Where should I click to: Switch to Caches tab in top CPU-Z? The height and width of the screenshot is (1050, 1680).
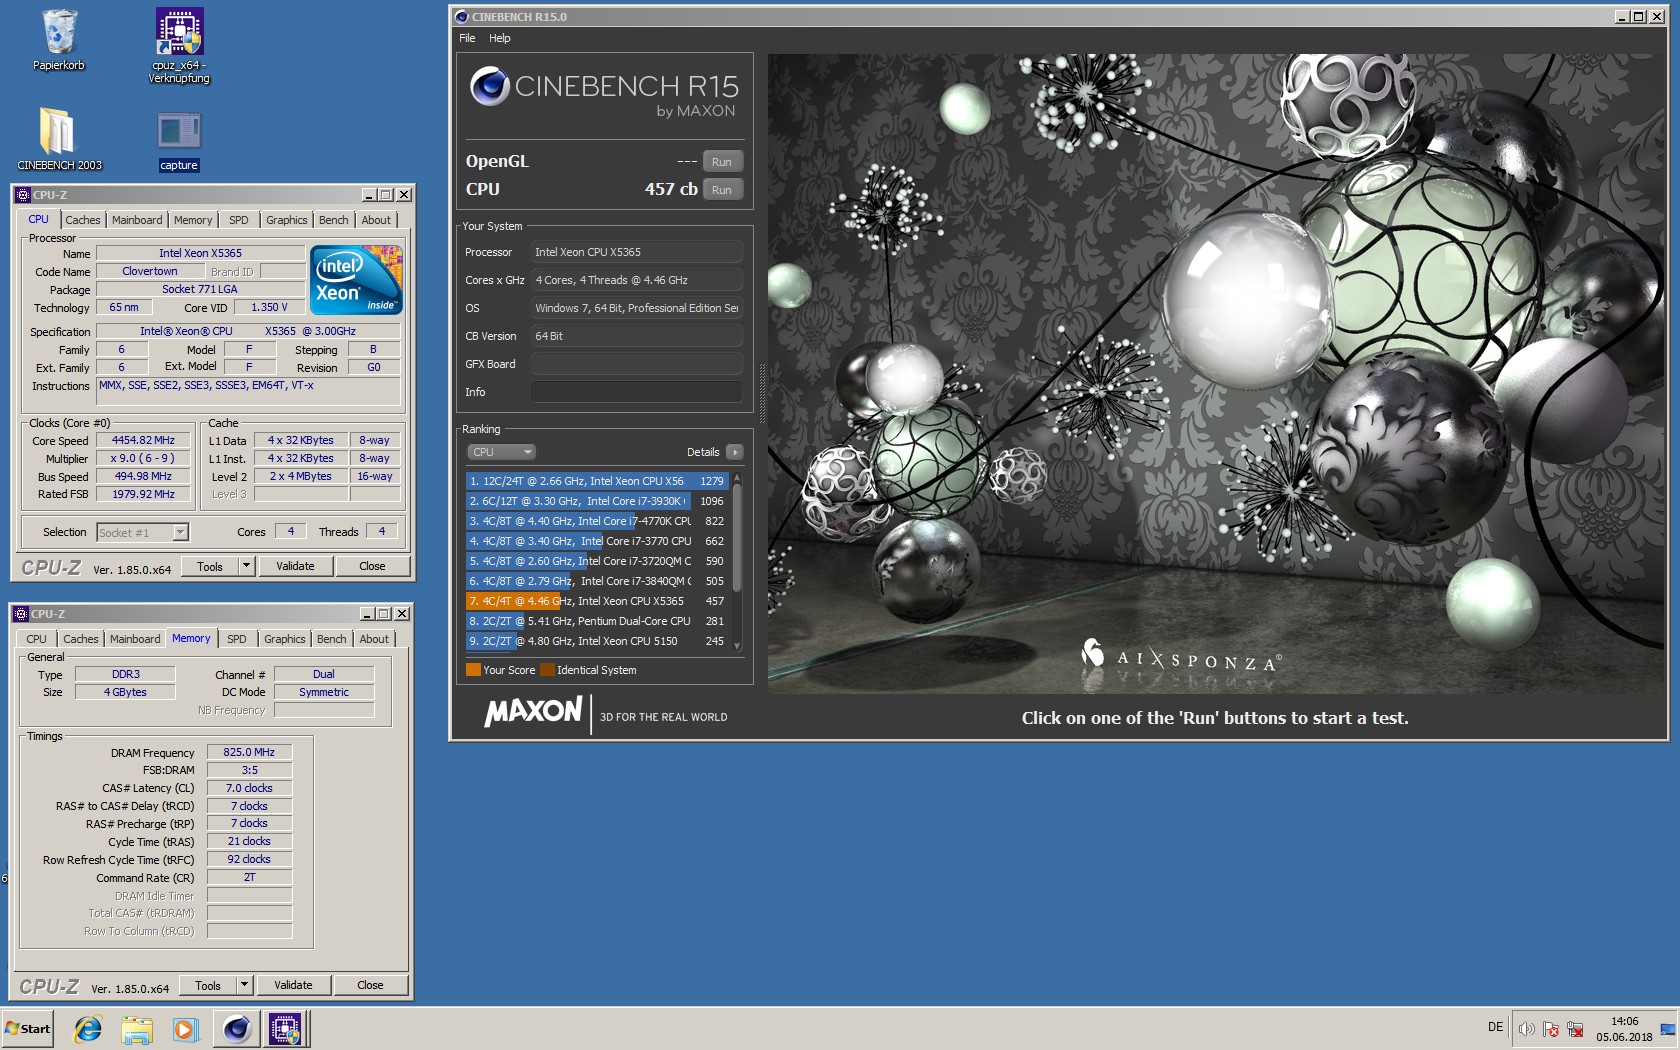point(83,220)
